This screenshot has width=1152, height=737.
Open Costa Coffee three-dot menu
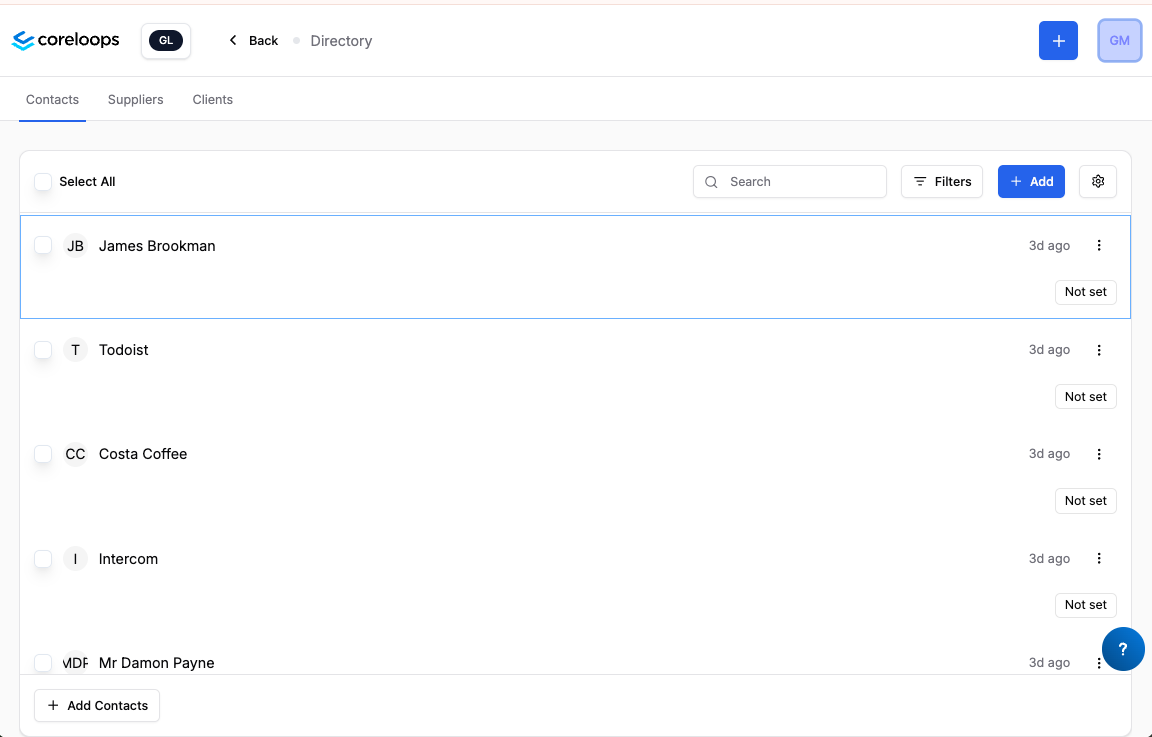1099,454
